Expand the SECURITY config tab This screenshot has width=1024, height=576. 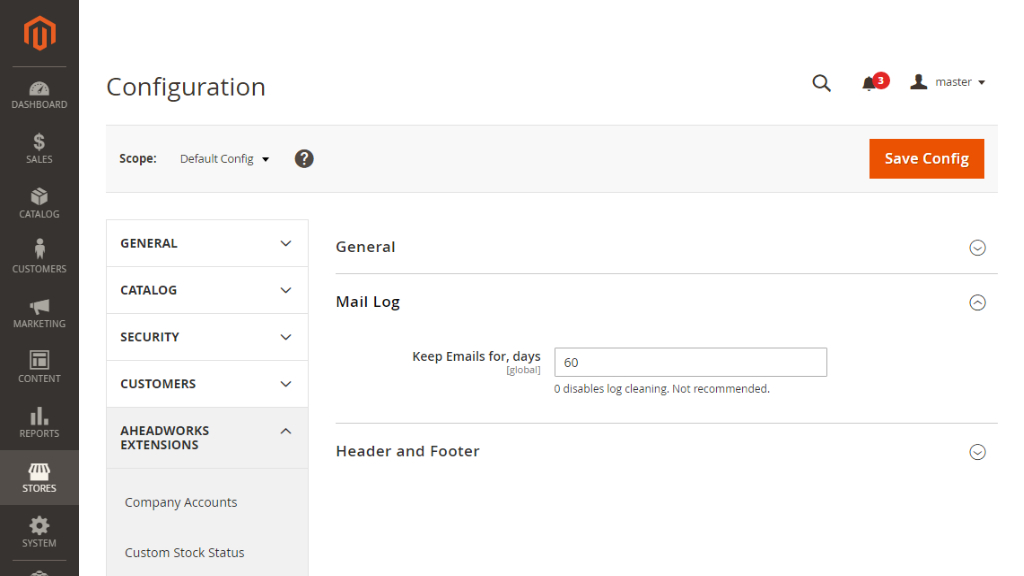[207, 337]
